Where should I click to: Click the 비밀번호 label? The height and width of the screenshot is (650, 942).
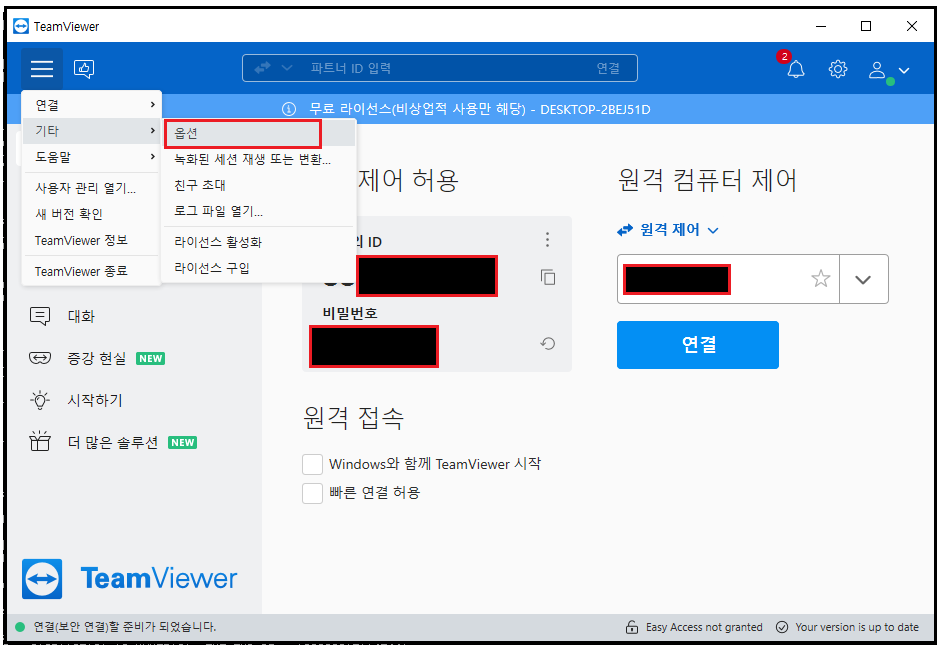tap(350, 314)
